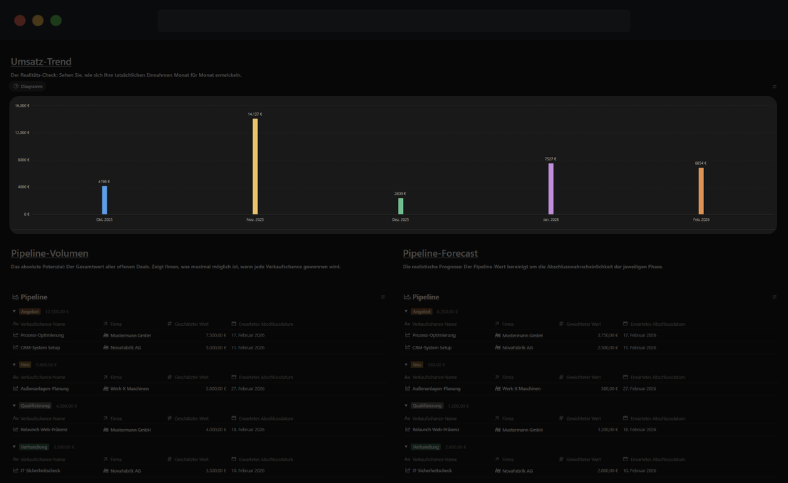The width and height of the screenshot is (788, 483).
Task: Select the green Dez. 2025 bar
Action: 401,206
